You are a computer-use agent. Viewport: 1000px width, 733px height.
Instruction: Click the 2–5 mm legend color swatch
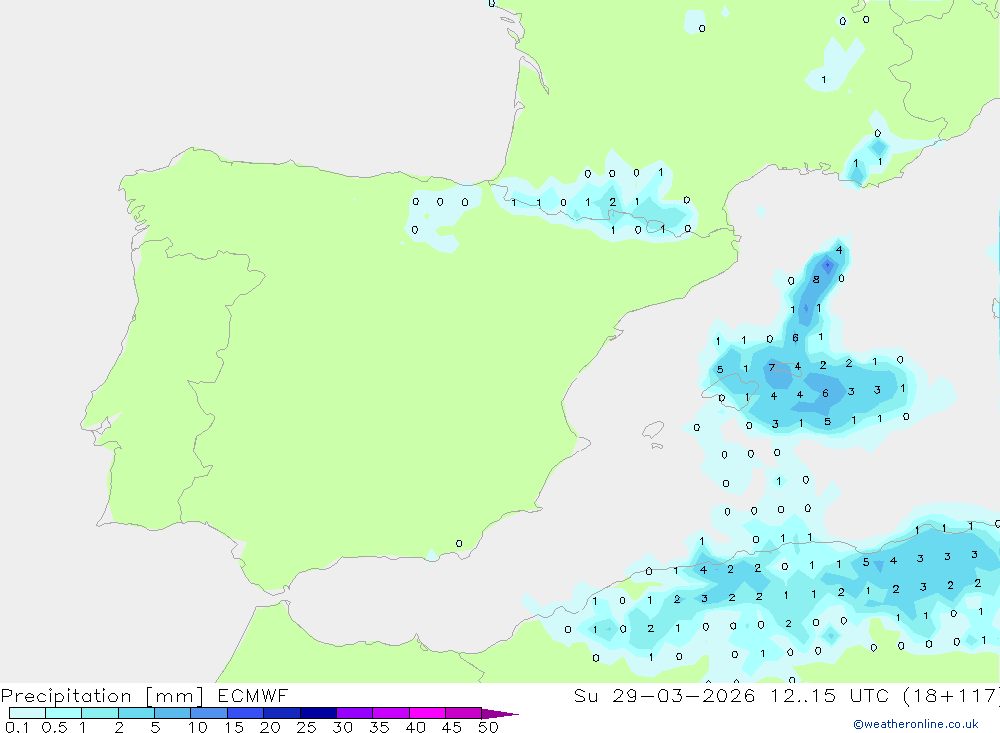click(x=136, y=713)
